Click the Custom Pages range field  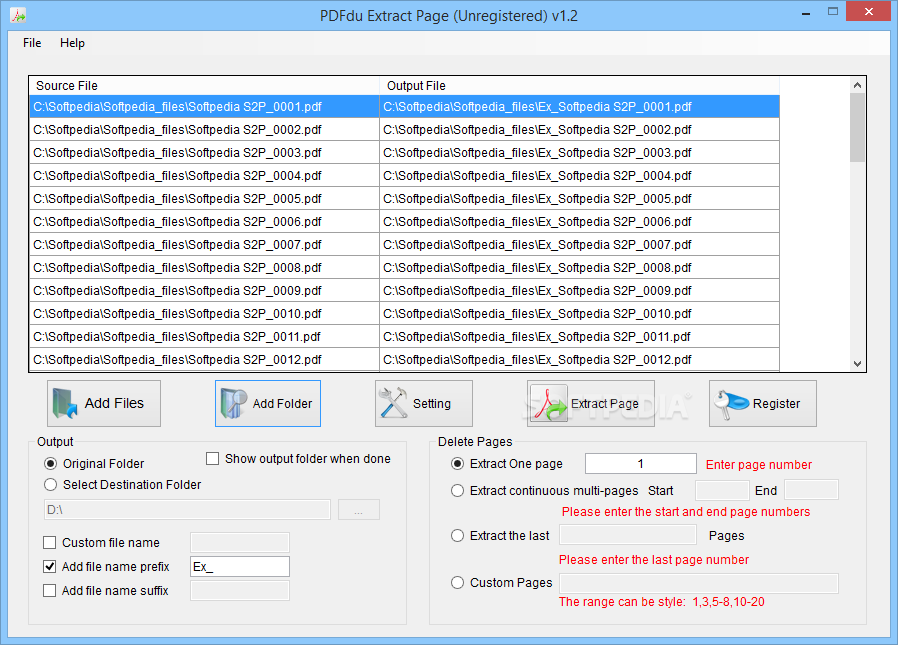(x=699, y=583)
